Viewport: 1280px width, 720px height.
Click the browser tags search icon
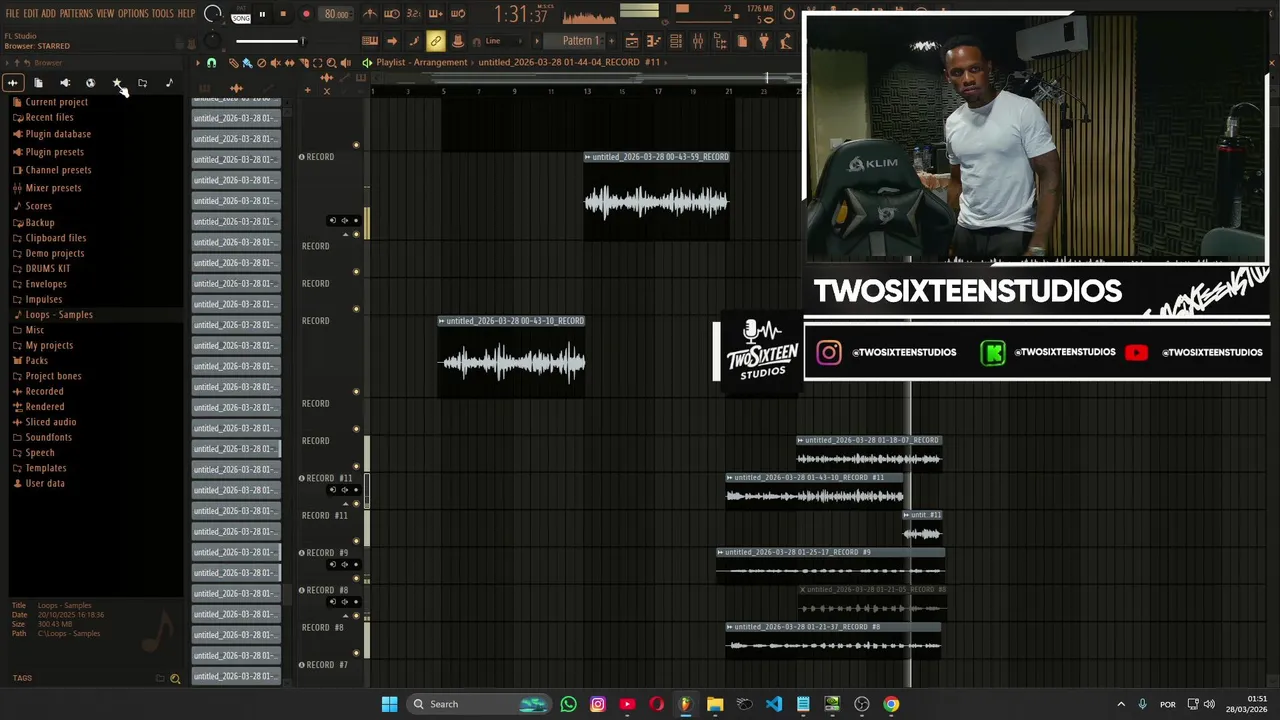175,679
